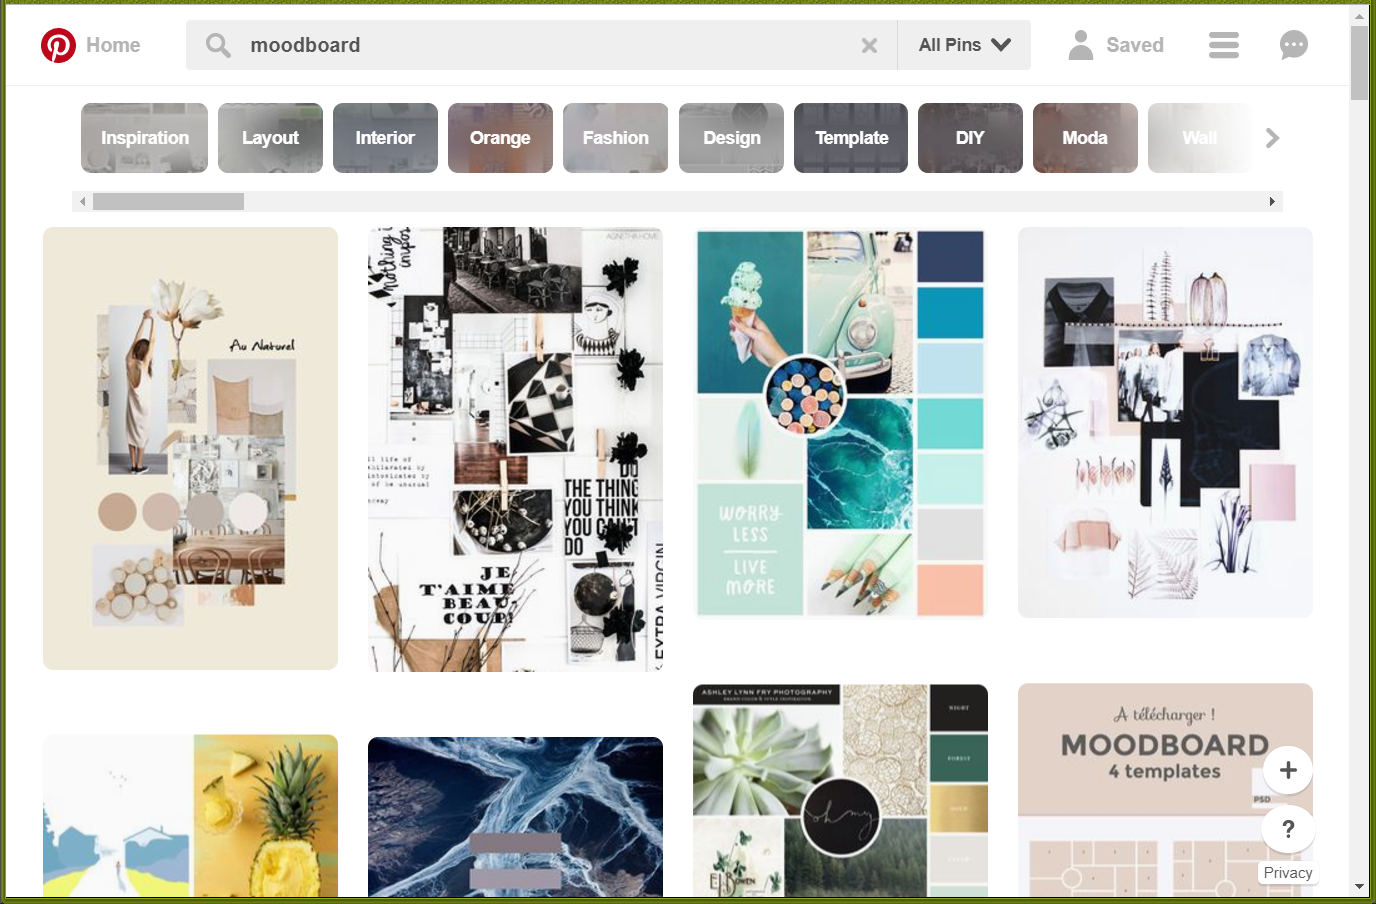Click the Pinterest logo icon
Image resolution: width=1376 pixels, height=904 pixels.
coord(58,45)
